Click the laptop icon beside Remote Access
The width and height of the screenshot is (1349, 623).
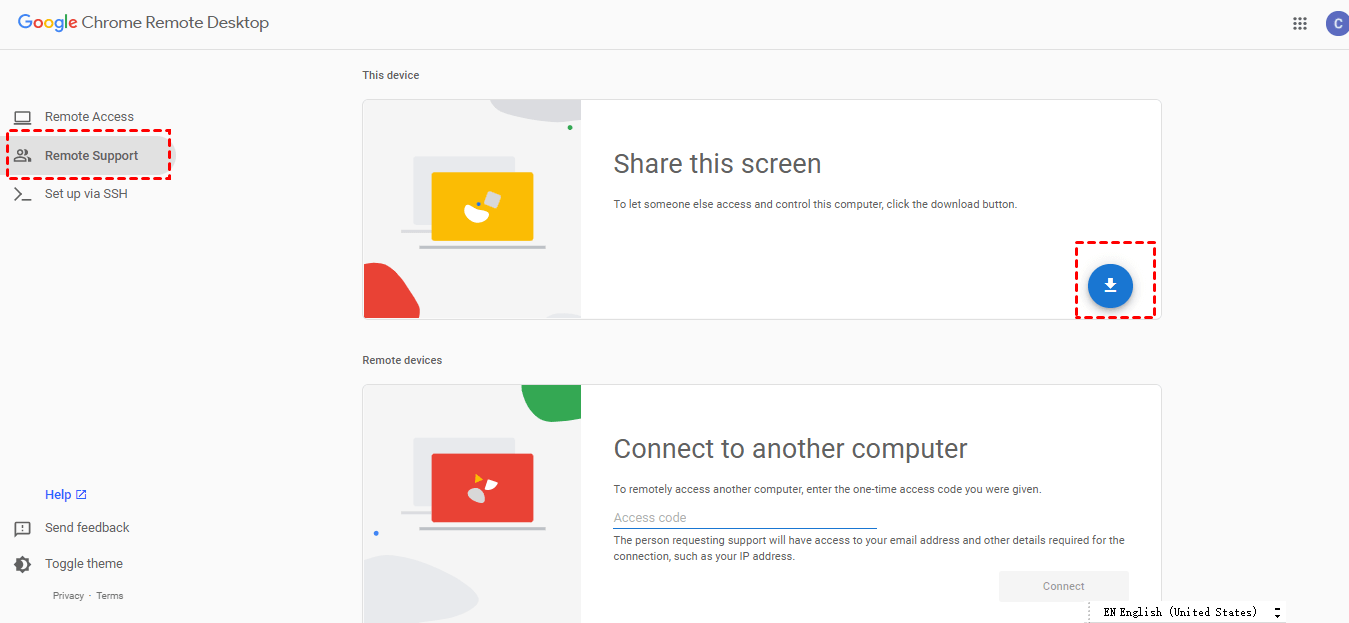[22, 117]
